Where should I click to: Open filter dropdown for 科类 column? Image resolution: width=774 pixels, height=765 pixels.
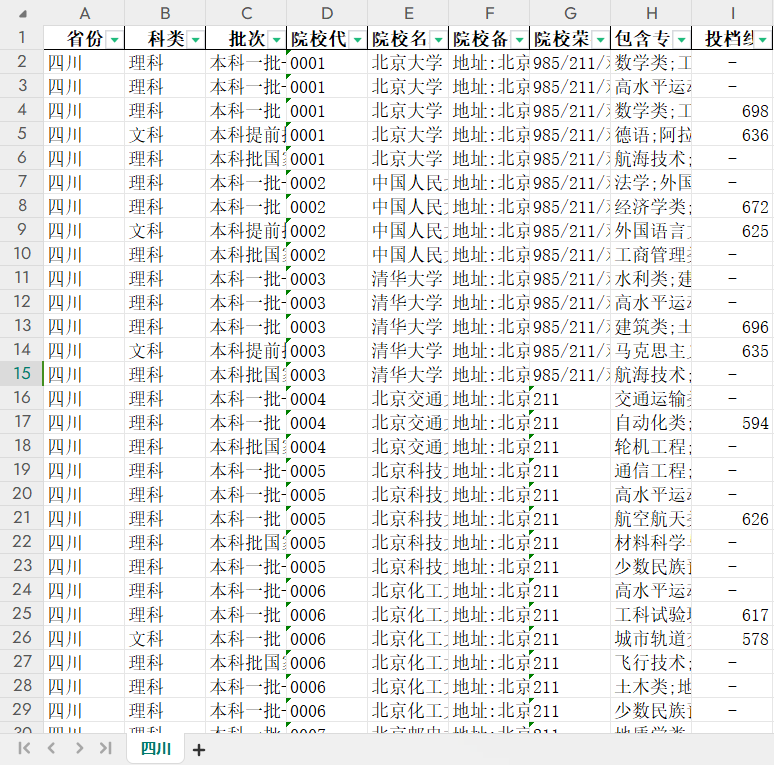coord(195,39)
